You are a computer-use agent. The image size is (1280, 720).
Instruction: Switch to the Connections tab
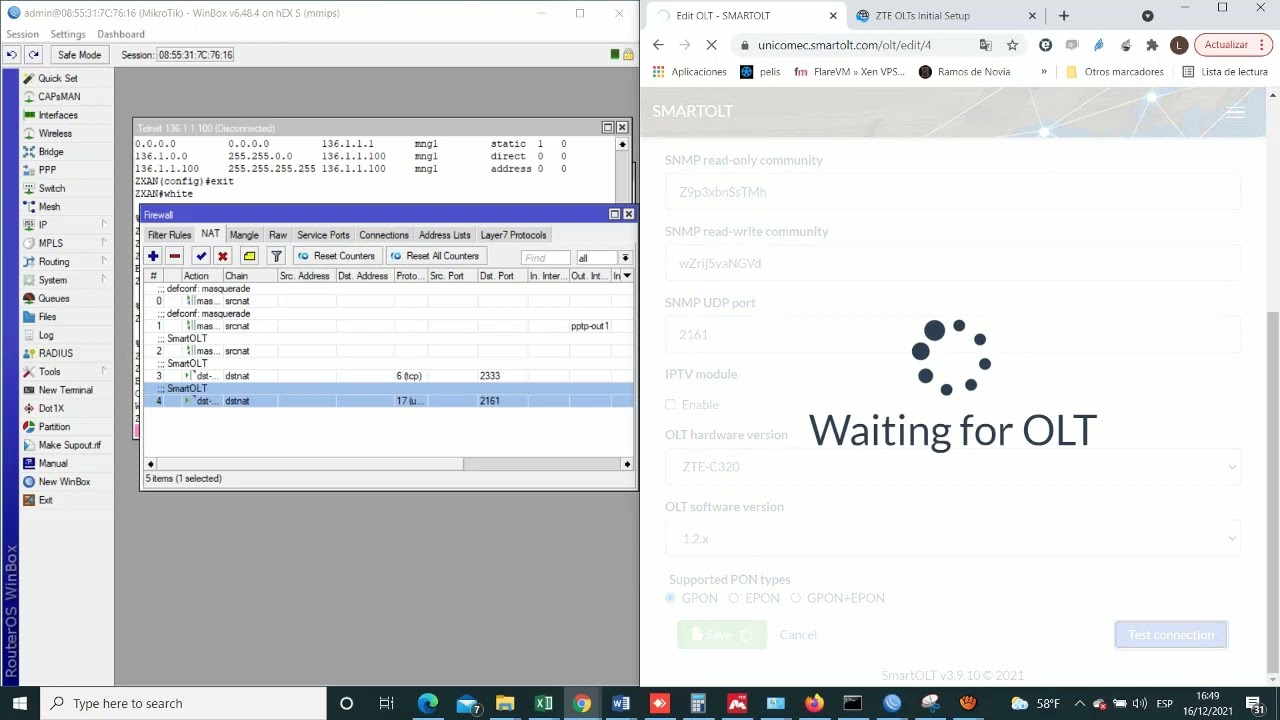pos(384,235)
